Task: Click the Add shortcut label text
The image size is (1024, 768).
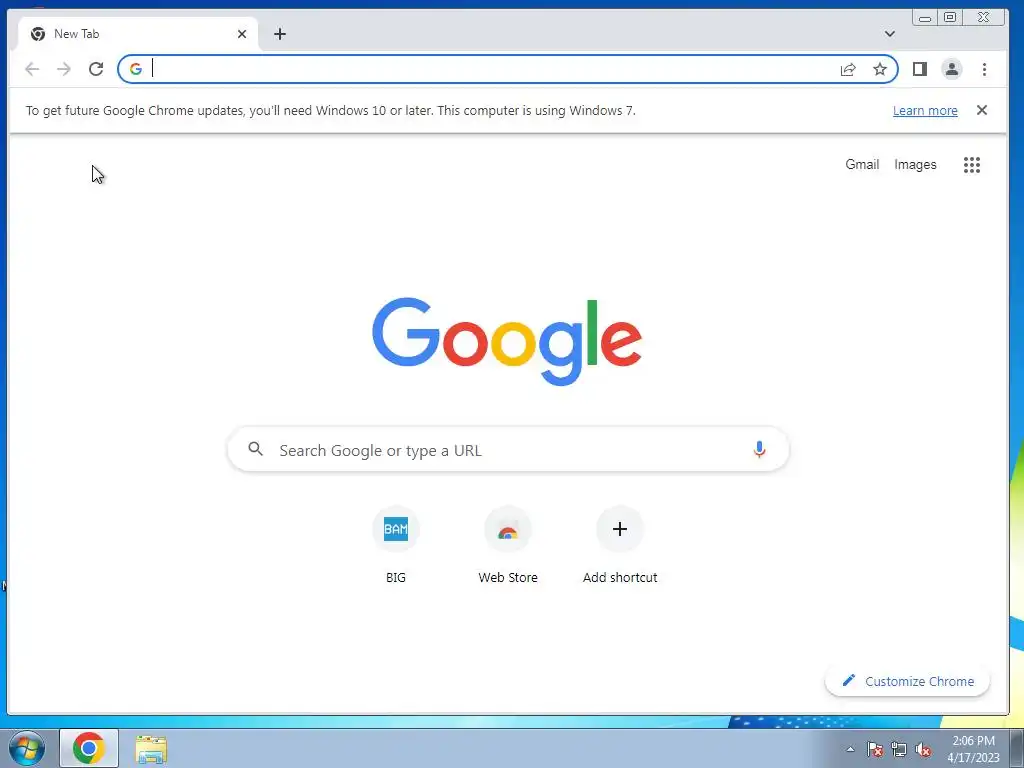Action: click(620, 577)
